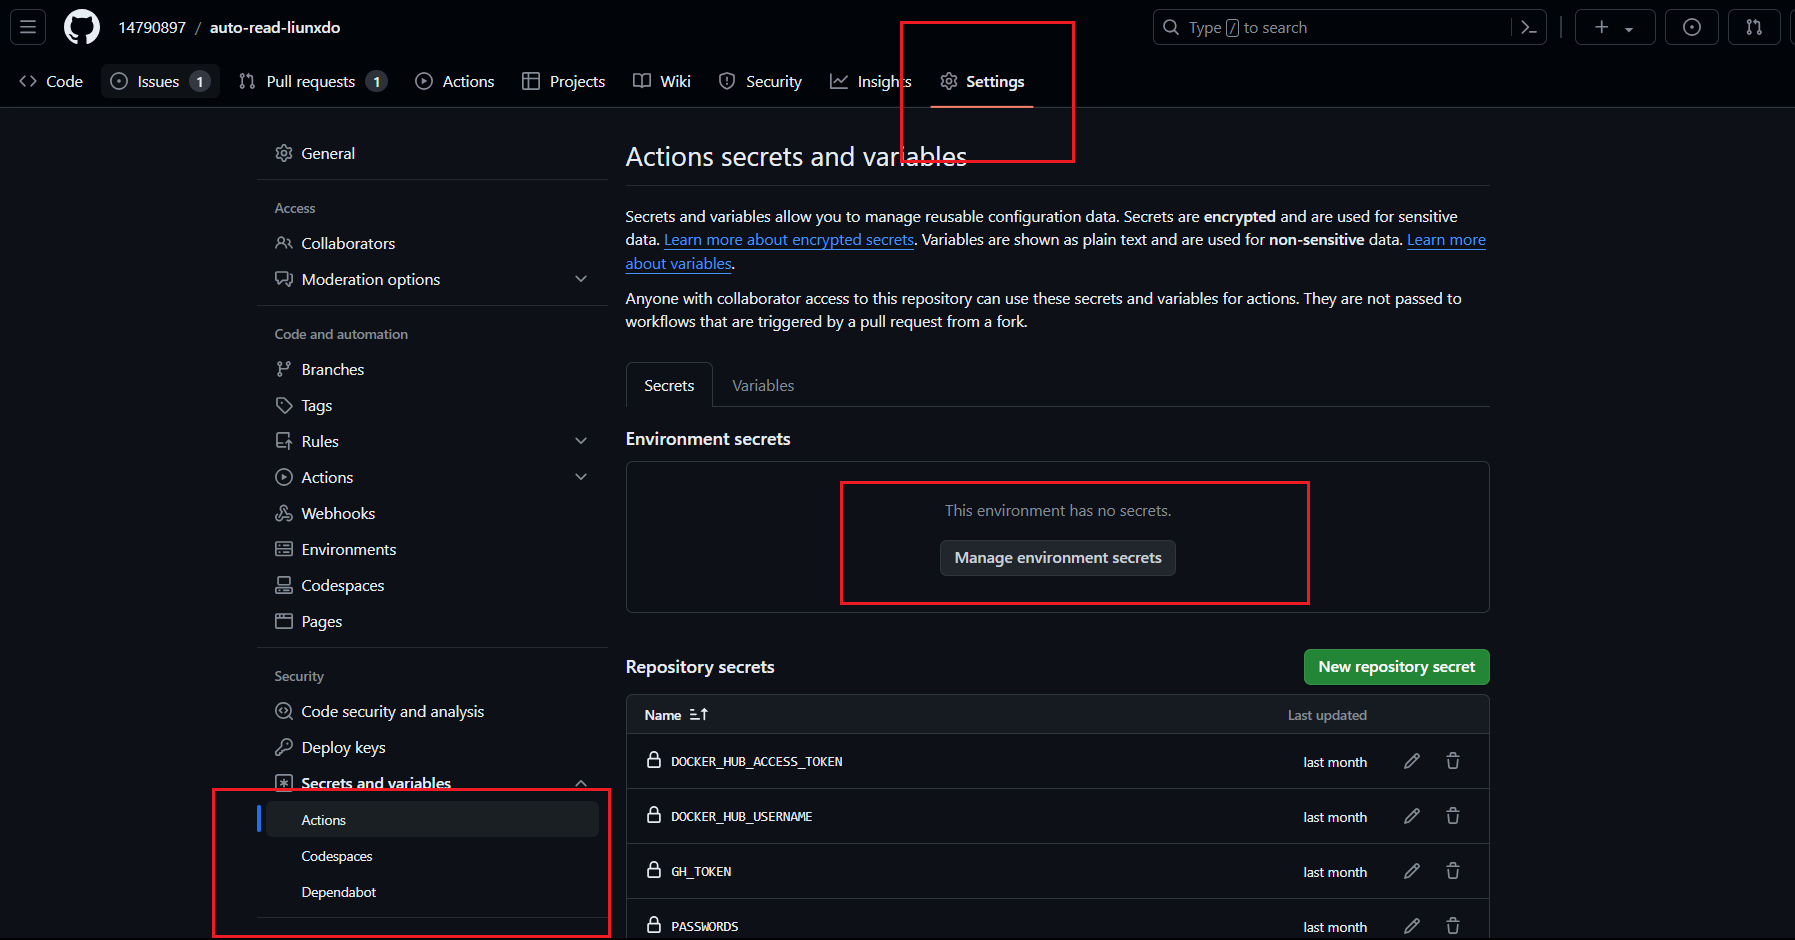The image size is (1795, 940).
Task: Open Learn more about encrypted secrets link
Action: (x=789, y=240)
